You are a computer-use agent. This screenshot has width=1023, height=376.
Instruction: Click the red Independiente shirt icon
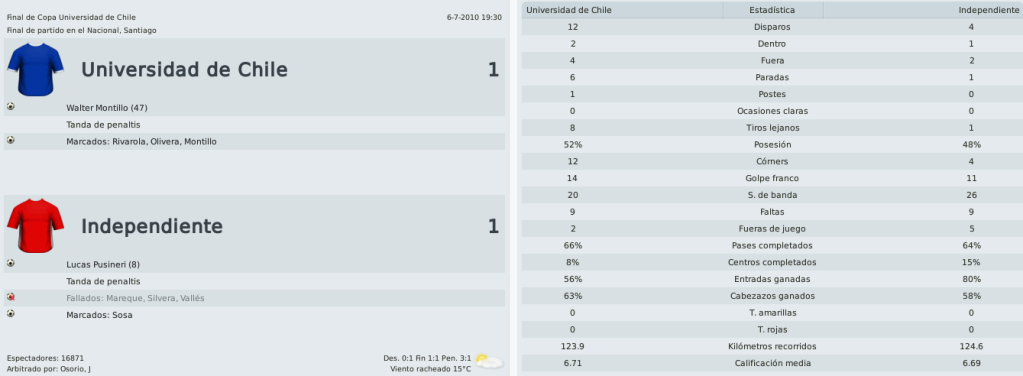35,226
